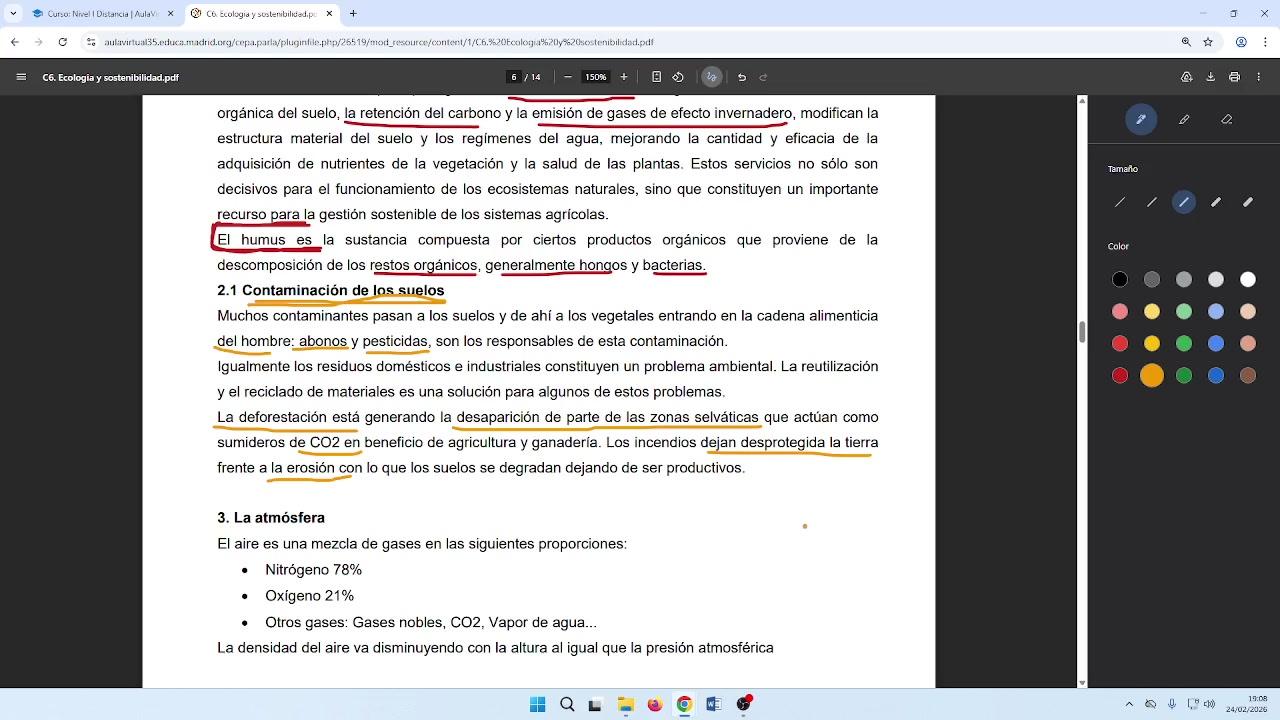Undo the last annotation
1280x720 pixels.
742,77
